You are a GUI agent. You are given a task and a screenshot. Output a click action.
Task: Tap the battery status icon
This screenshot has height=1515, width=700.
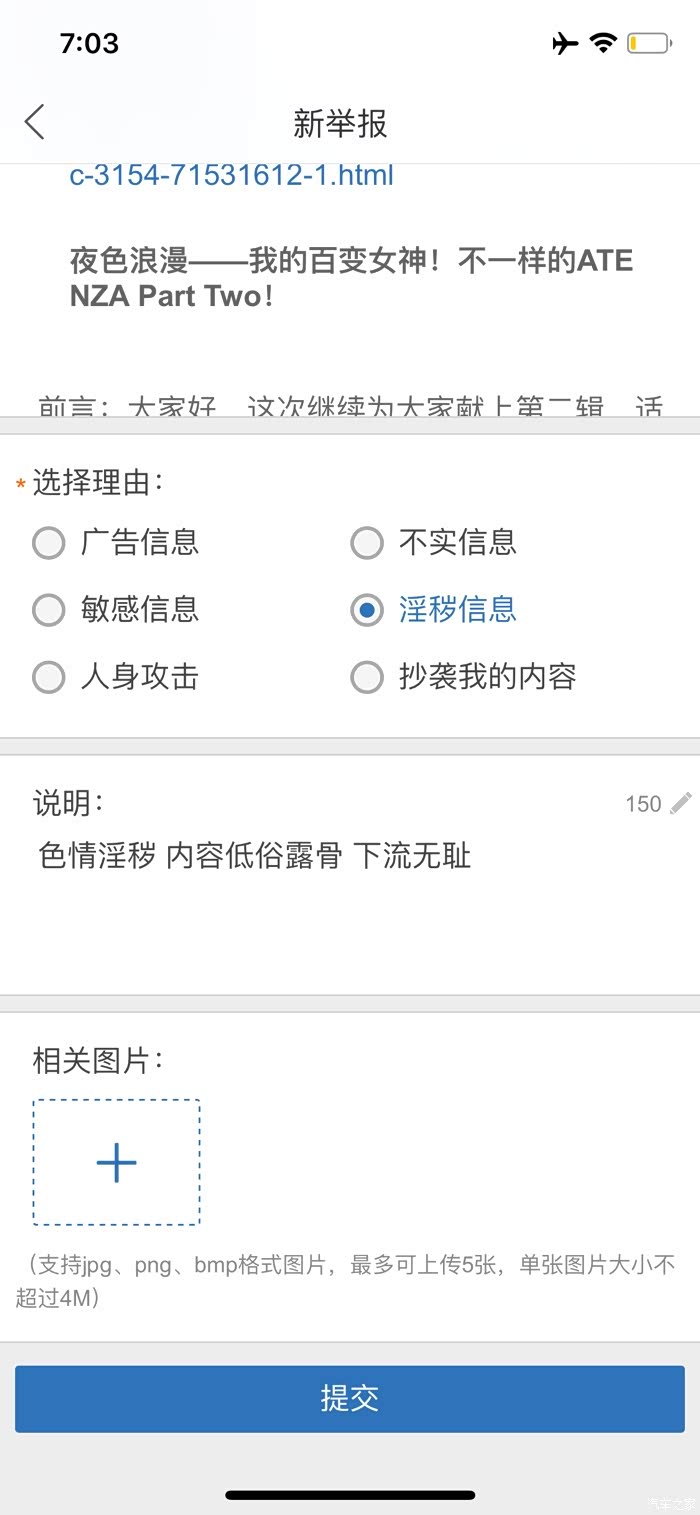coord(648,43)
